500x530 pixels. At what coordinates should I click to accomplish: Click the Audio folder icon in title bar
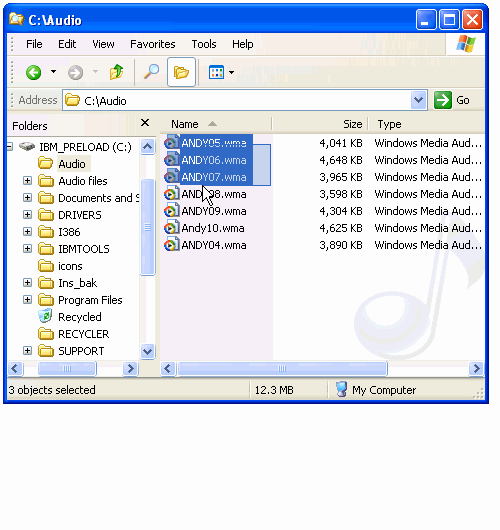click(16, 19)
